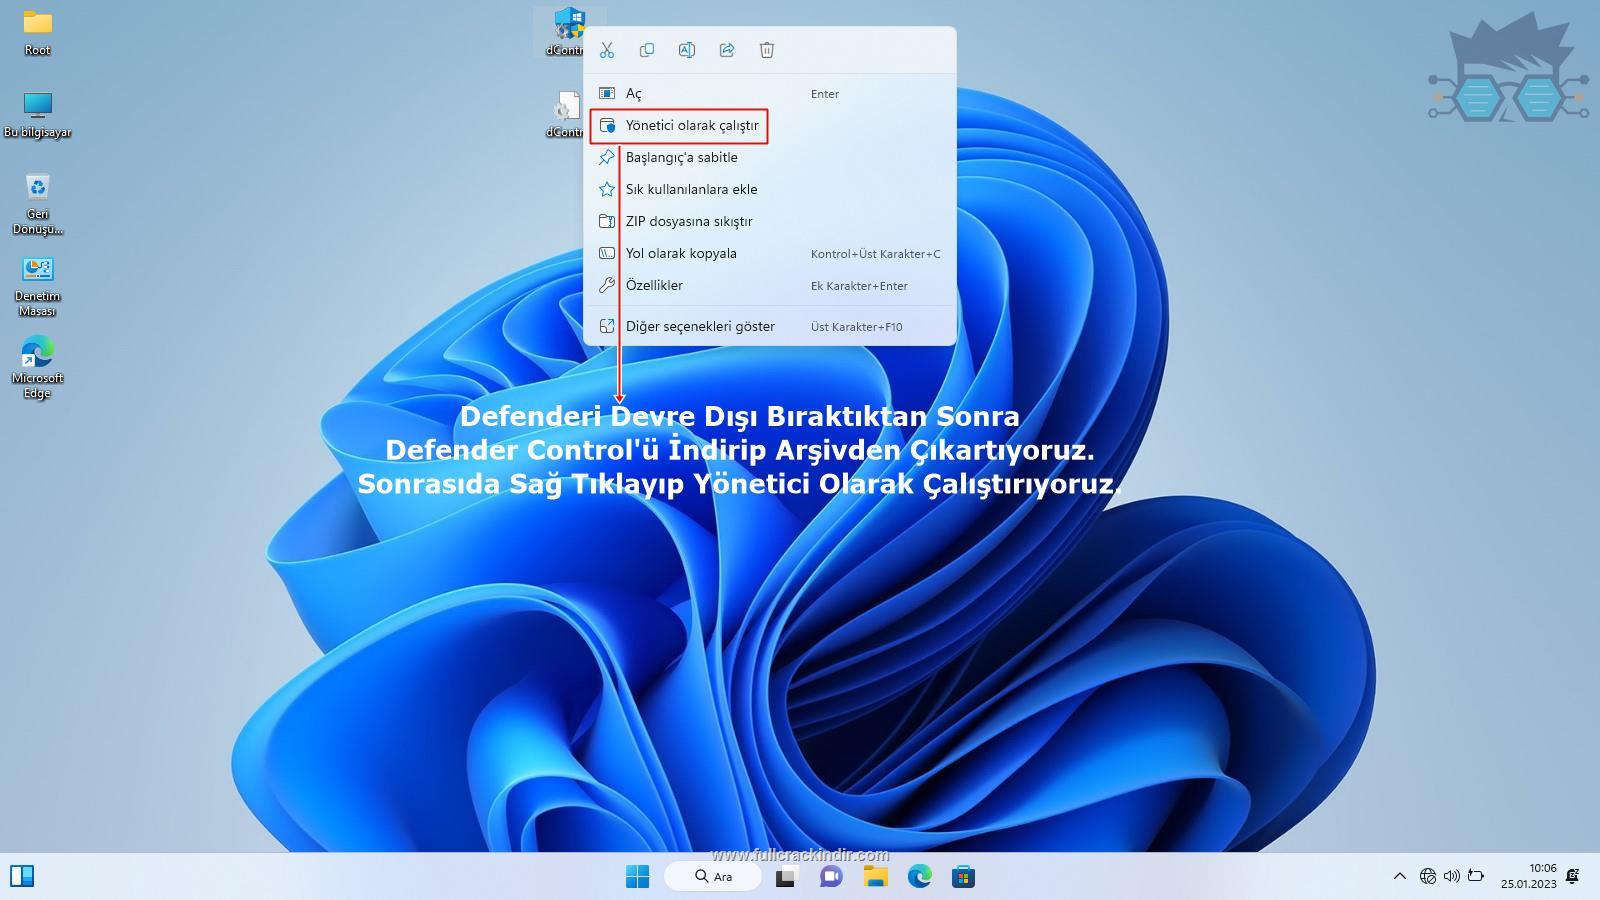Click the Cut scissors icon in context menu
The width and height of the screenshot is (1600, 900).
(607, 50)
